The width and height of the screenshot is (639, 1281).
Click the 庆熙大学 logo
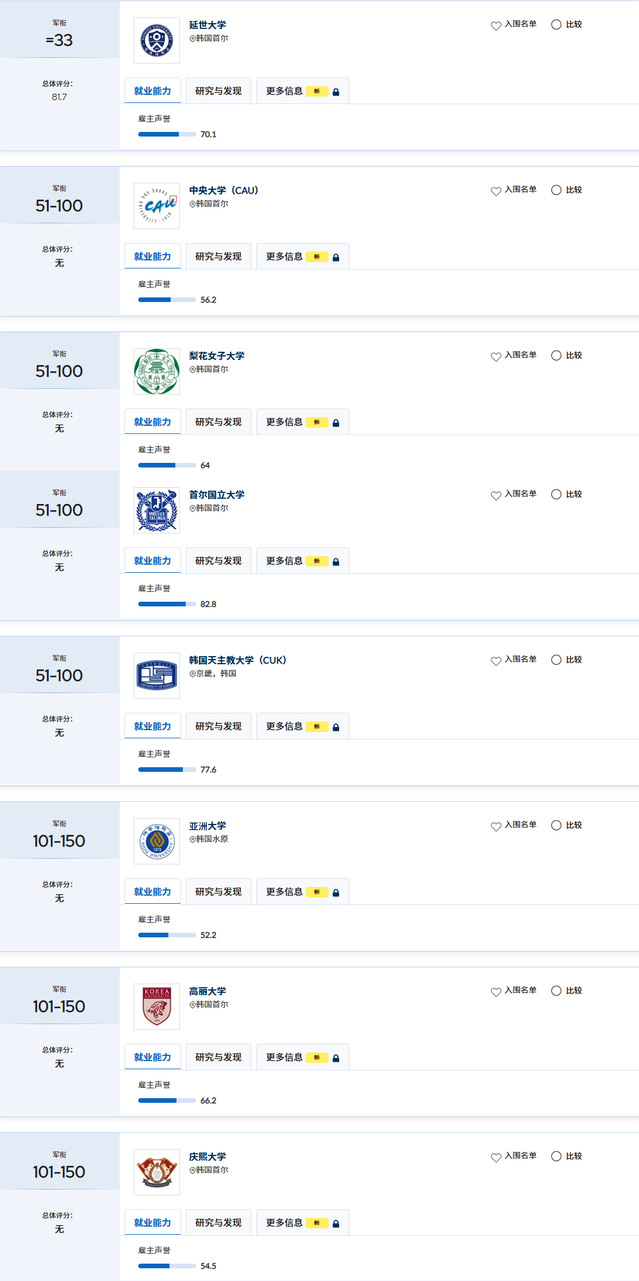156,1172
